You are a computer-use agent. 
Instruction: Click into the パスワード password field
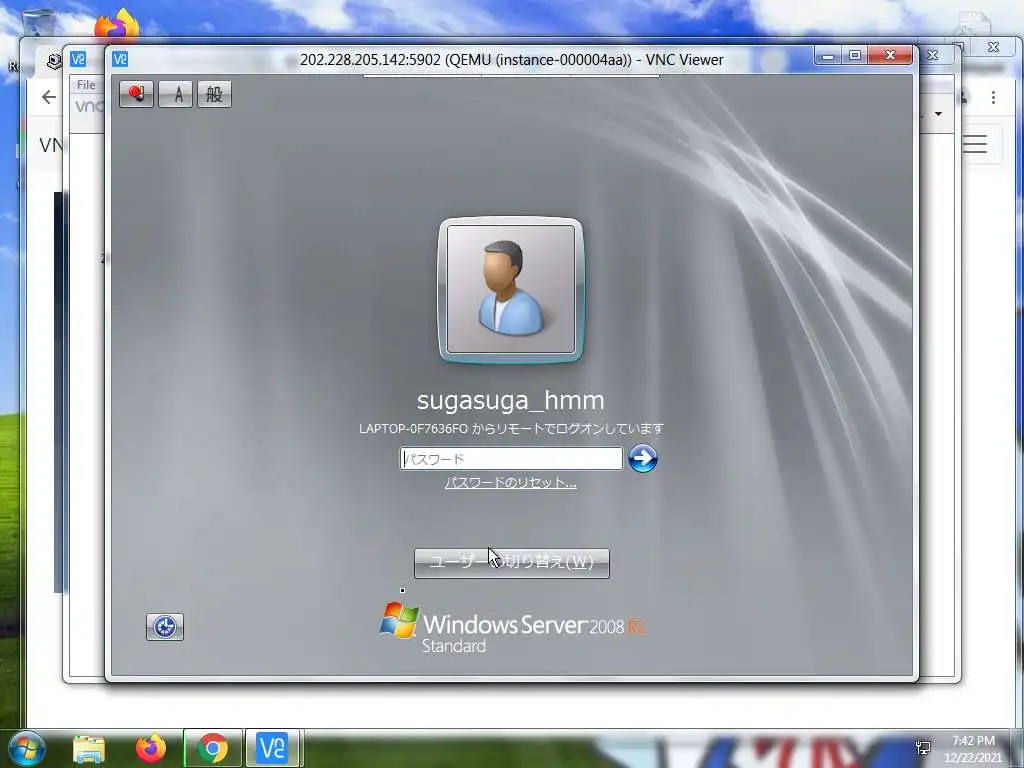pos(511,458)
